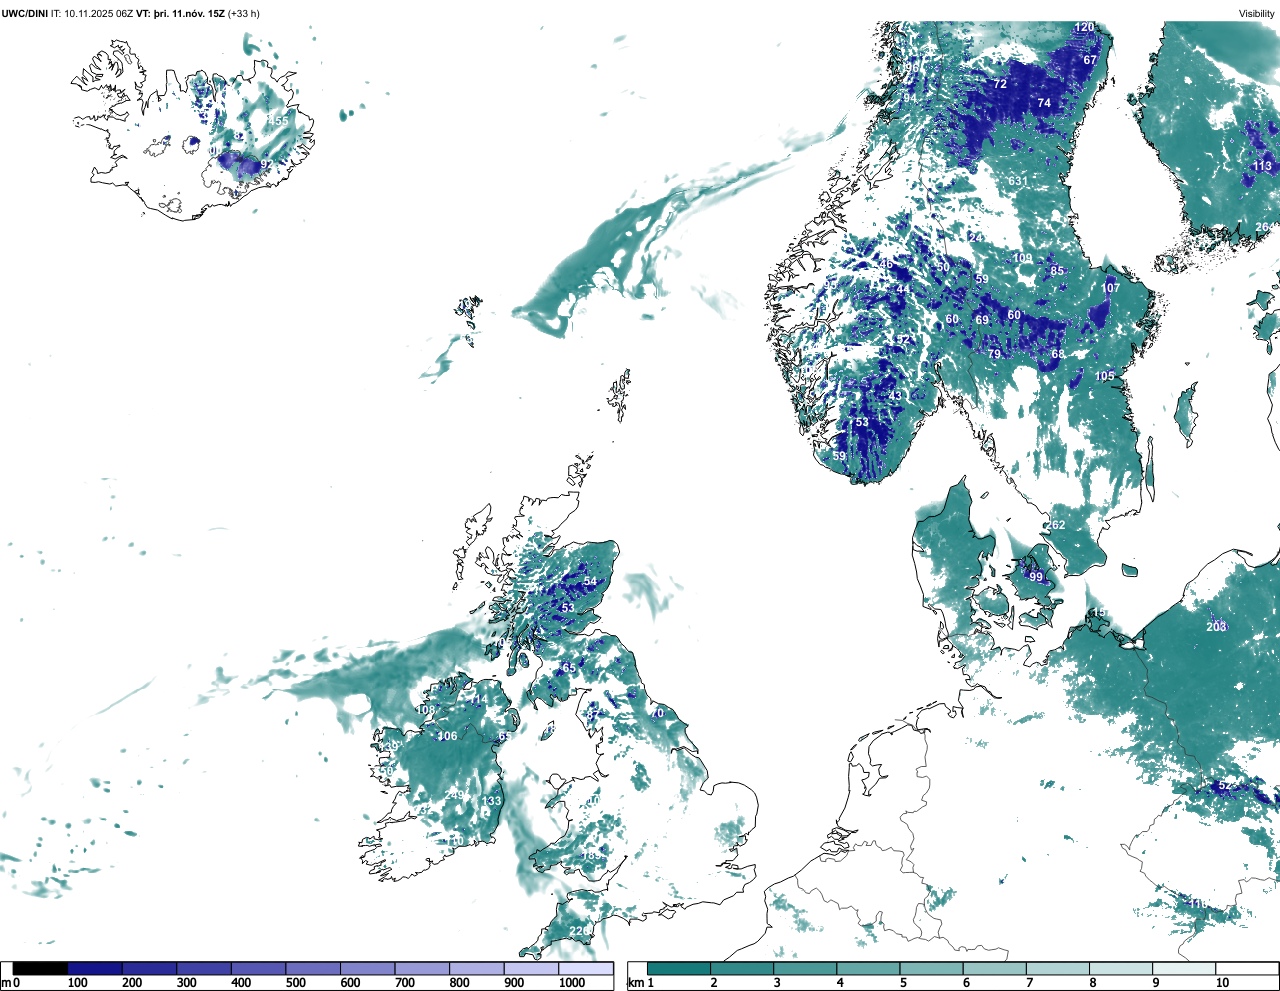Click the '(+33 h)' forecast offset text
Screen dimensions: 1280x991
pos(244,14)
